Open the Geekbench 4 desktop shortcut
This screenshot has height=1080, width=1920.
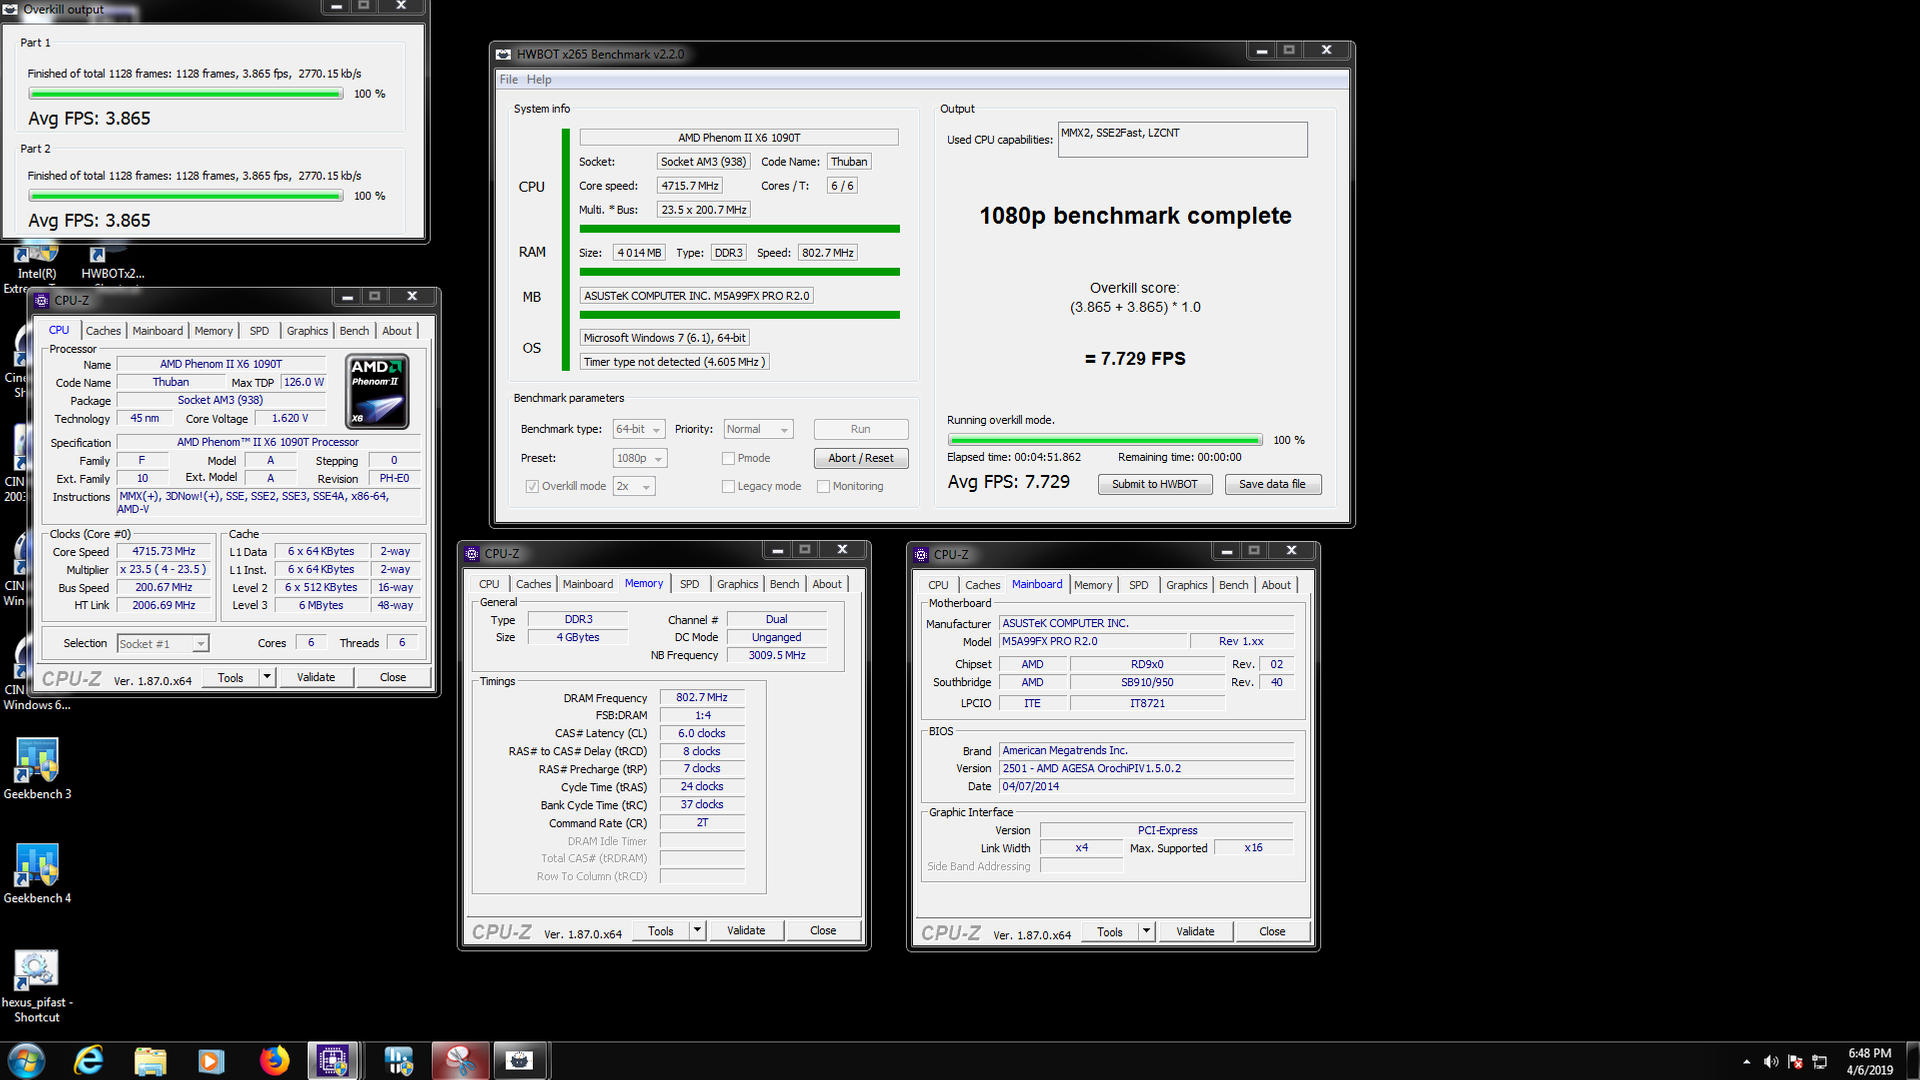coord(37,872)
